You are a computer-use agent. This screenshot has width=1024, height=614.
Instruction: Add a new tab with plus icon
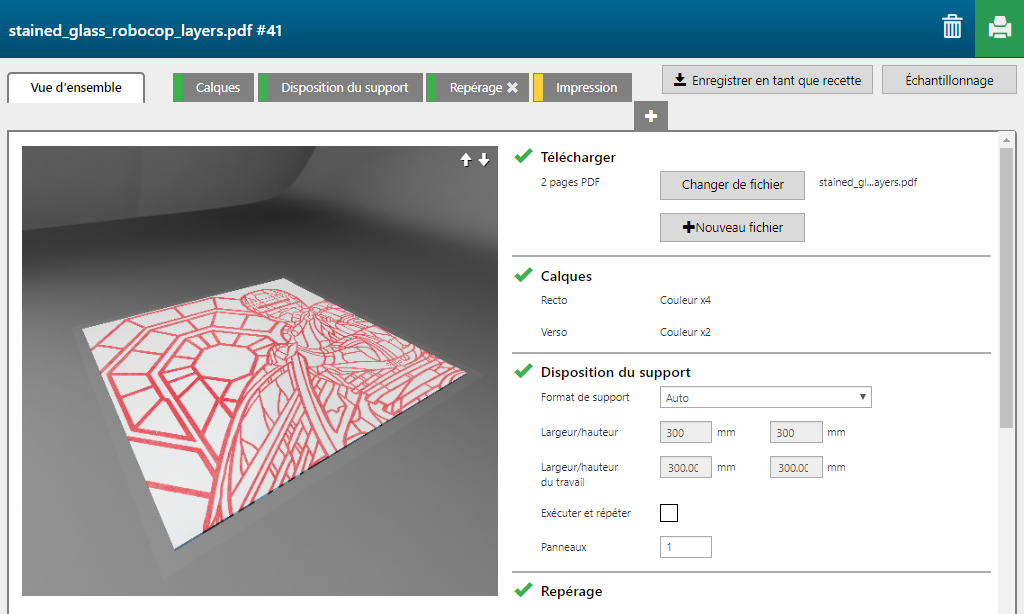point(650,116)
